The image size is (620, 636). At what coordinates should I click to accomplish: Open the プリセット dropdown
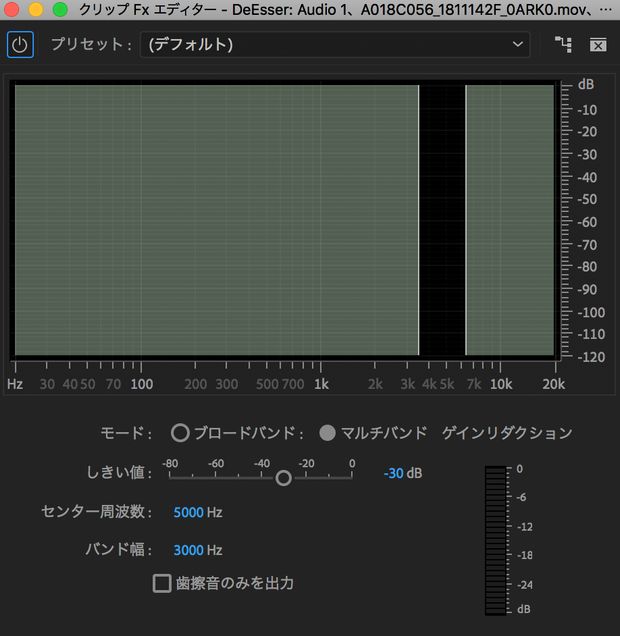[x=334, y=45]
